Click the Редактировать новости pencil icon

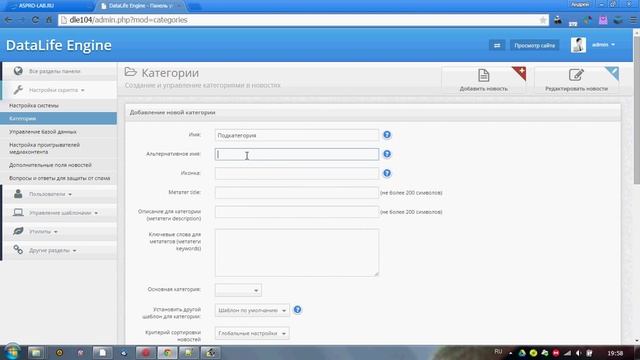pyautogui.click(x=576, y=75)
